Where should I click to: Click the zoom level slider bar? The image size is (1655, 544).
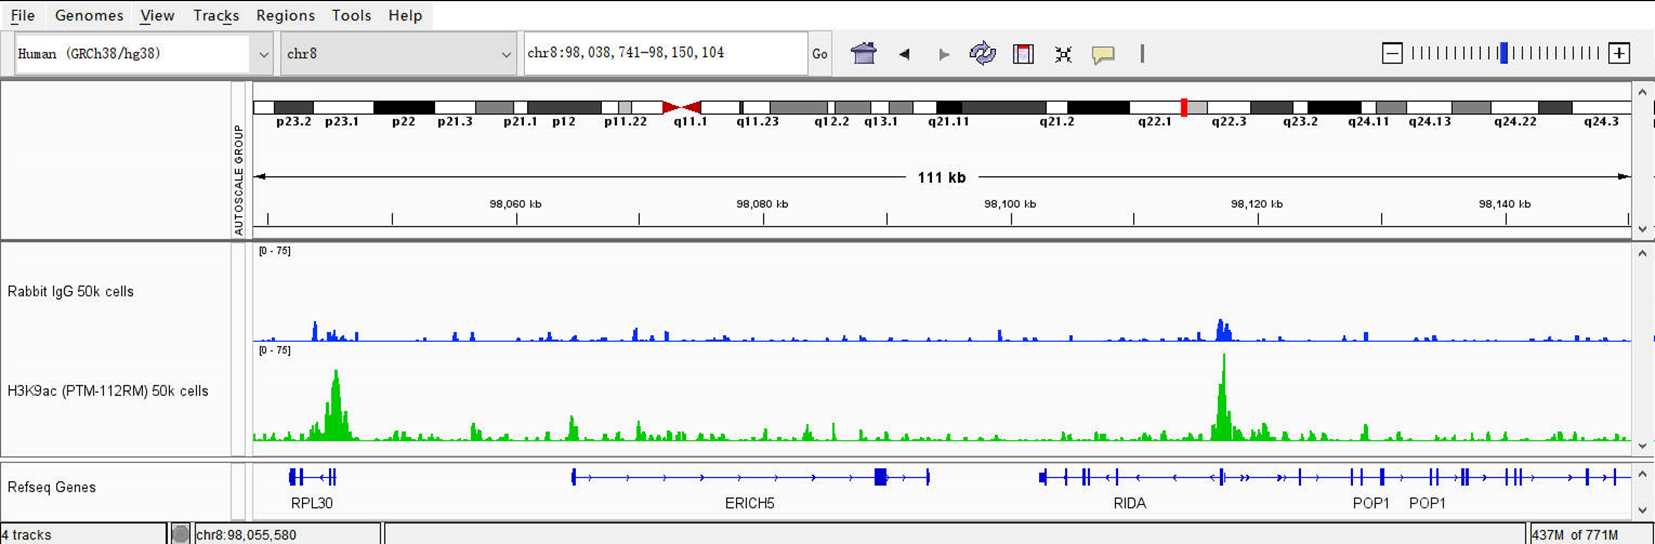point(1505,54)
